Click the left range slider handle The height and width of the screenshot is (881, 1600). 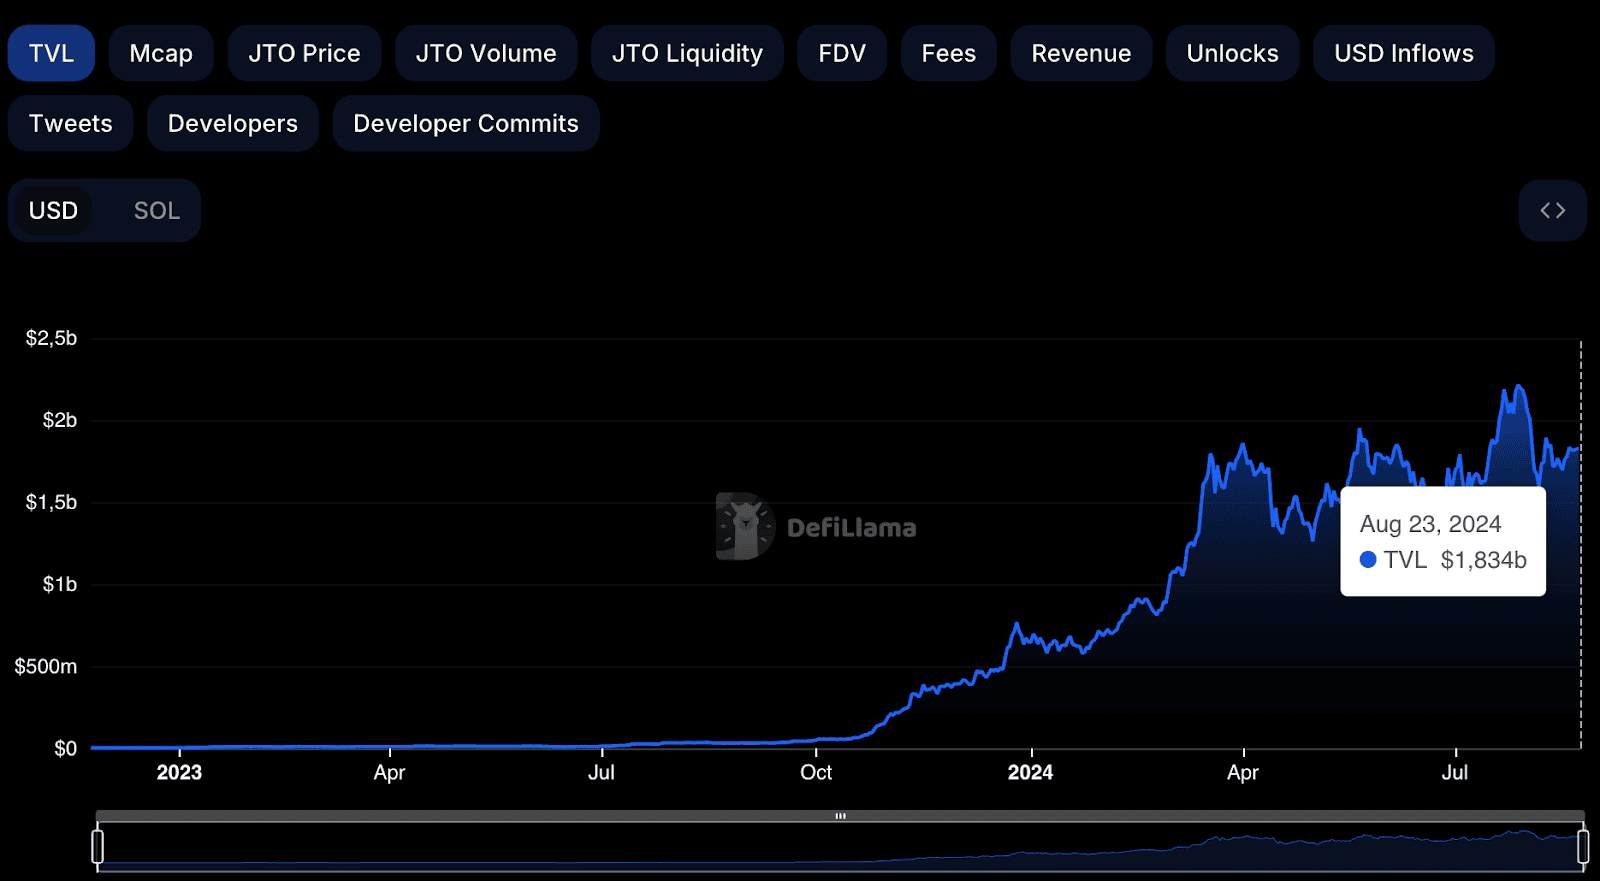click(x=97, y=846)
